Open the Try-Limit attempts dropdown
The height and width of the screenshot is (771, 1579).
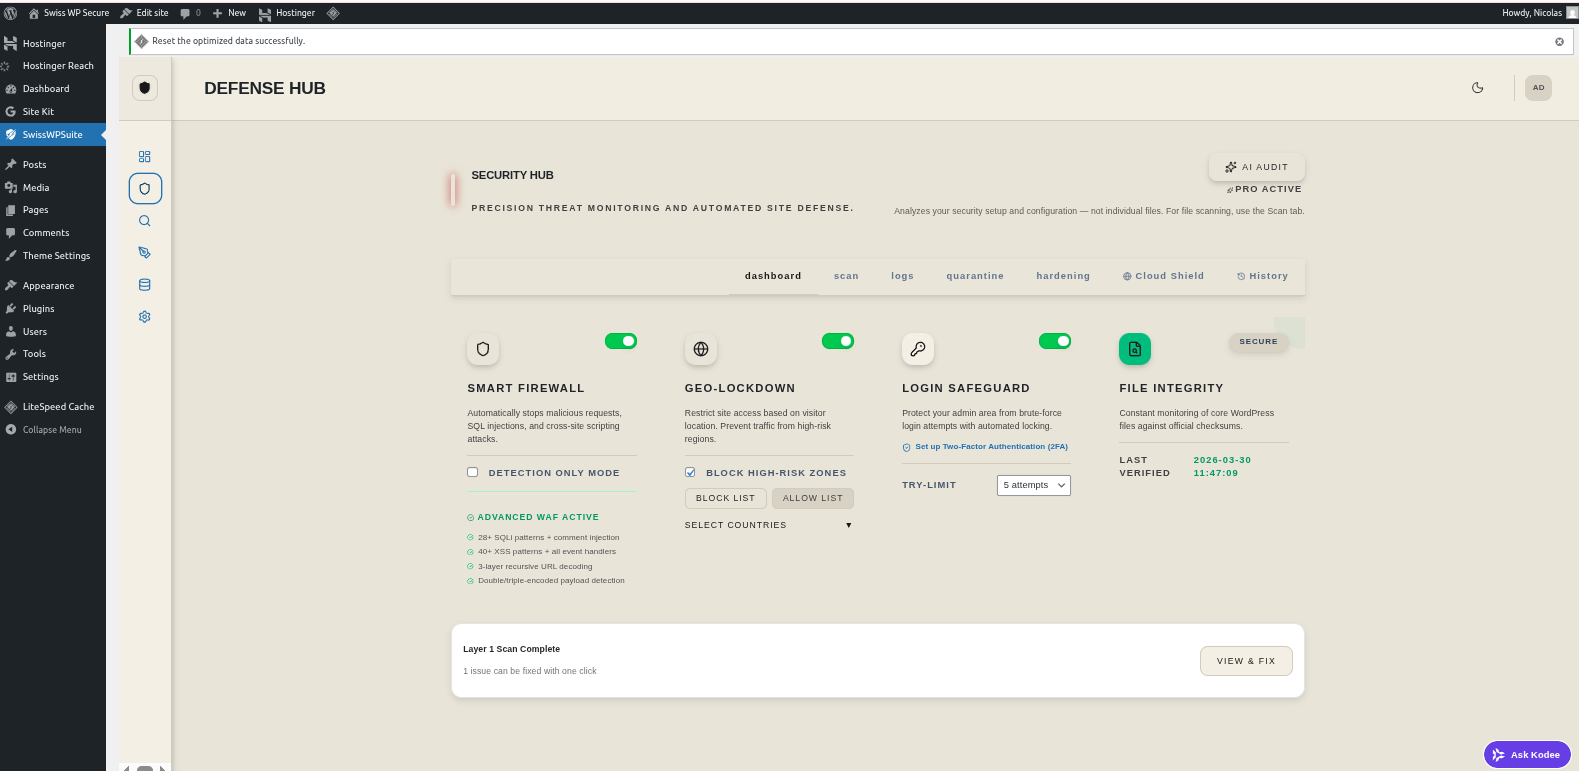coord(1033,485)
